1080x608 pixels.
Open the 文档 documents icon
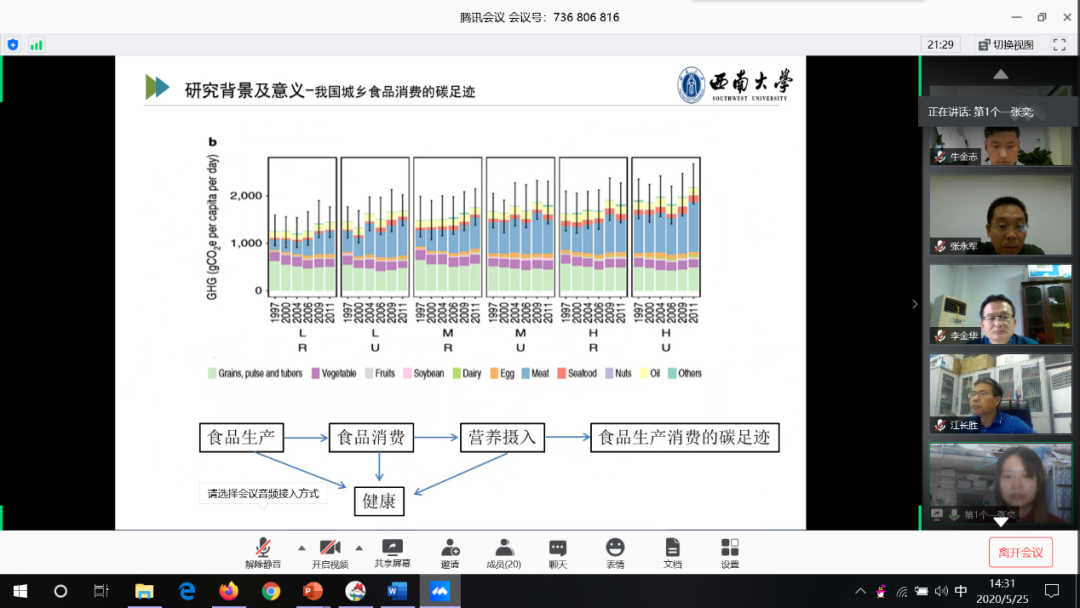672,548
